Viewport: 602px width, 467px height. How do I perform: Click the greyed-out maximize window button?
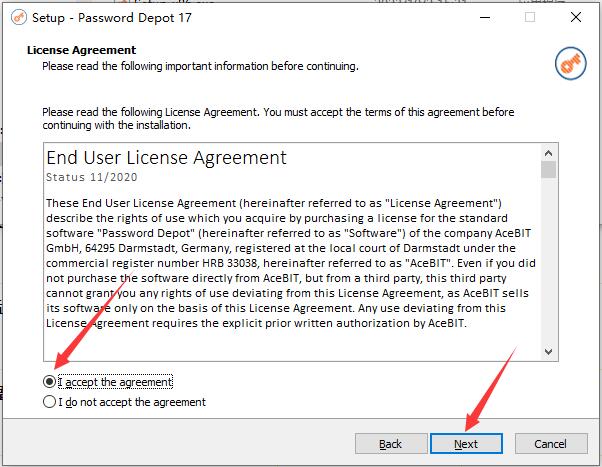(x=530, y=17)
